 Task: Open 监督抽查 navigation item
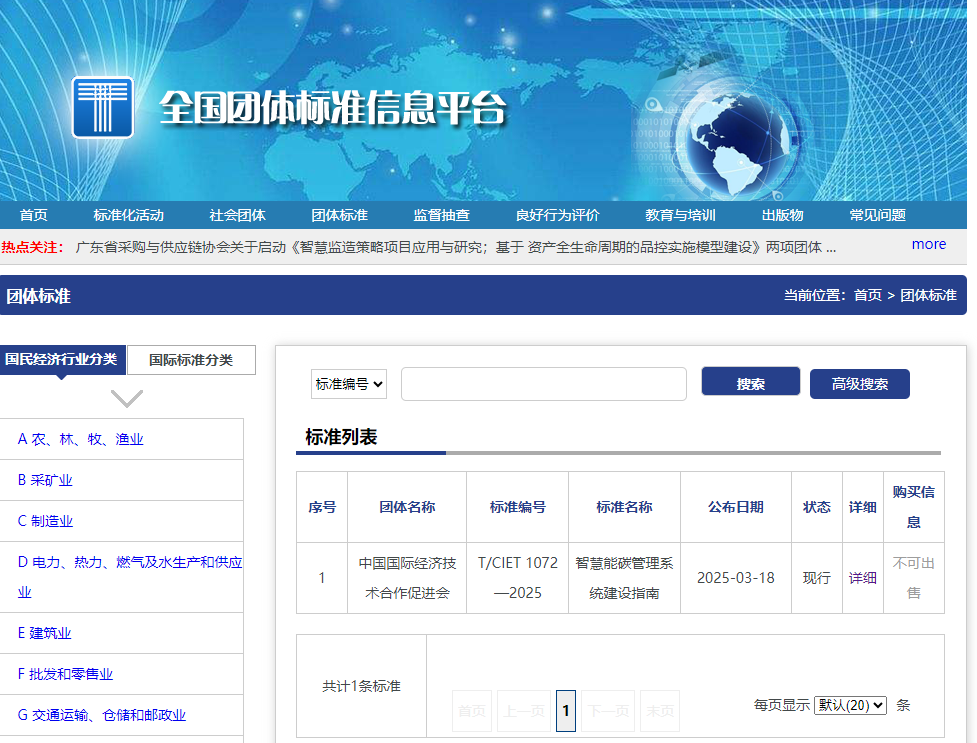point(441,215)
